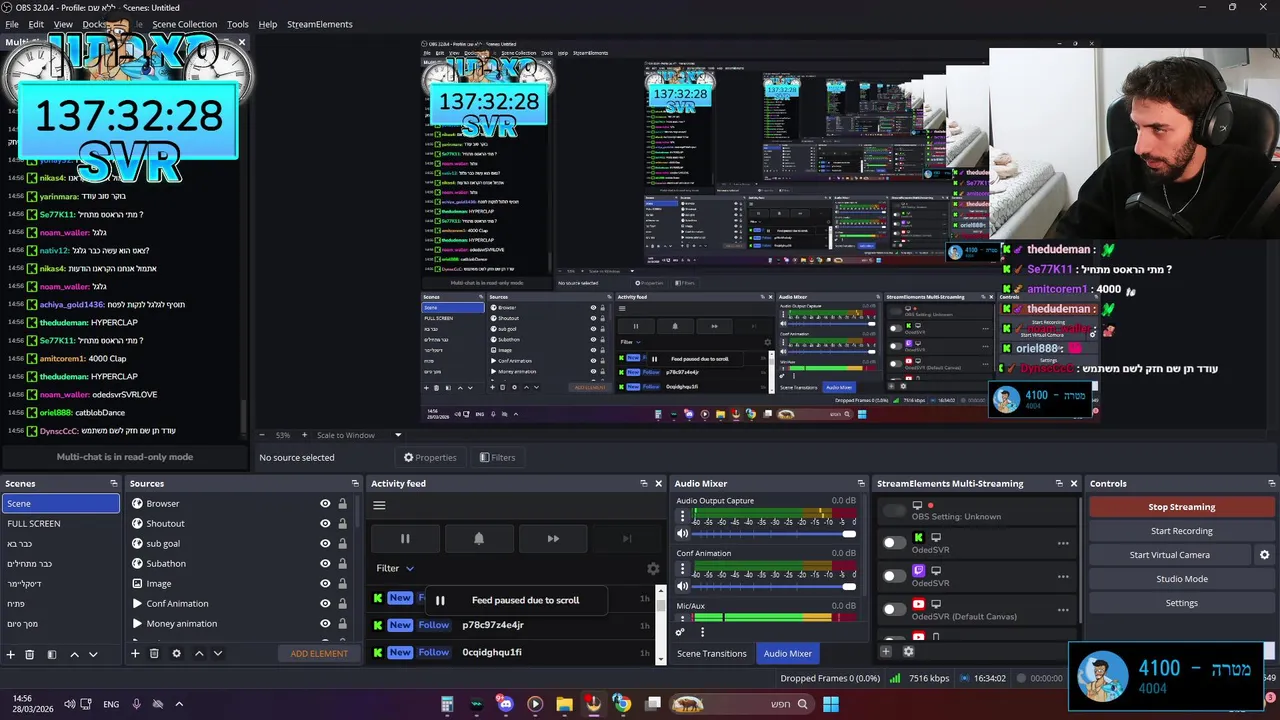Viewport: 1280px width, 720px height.
Task: Switch to the Audio Mixer tab
Action: point(788,654)
